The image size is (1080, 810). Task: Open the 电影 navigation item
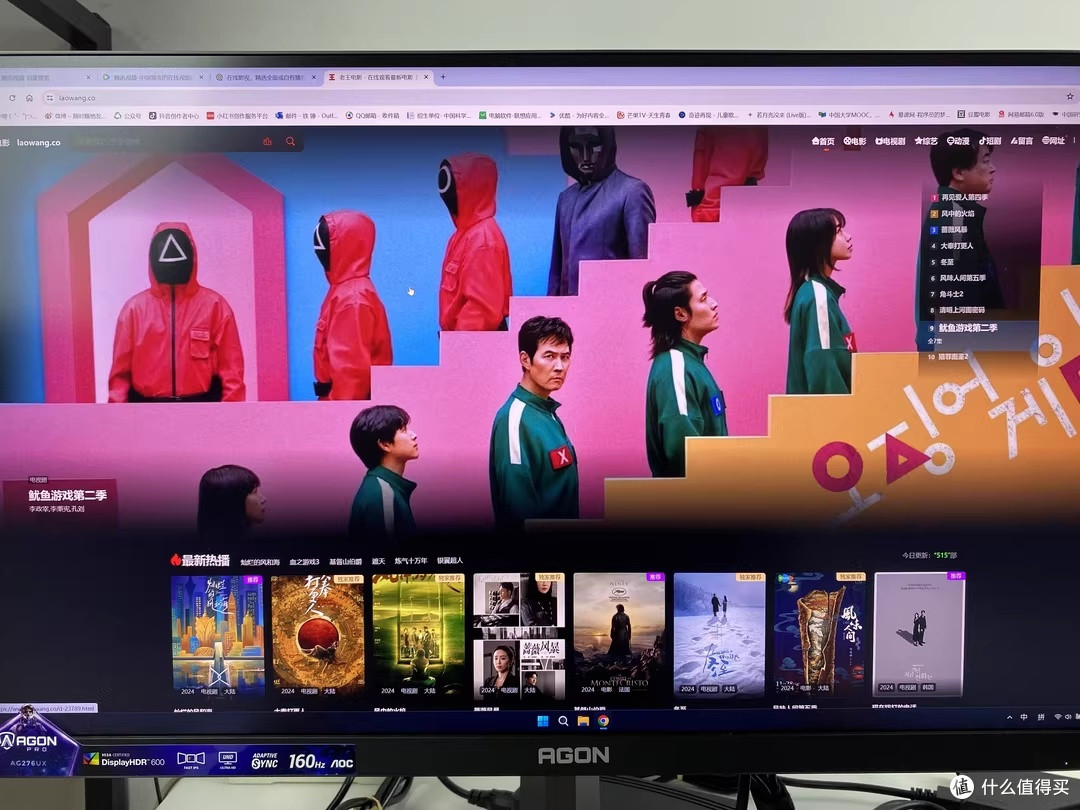point(855,141)
